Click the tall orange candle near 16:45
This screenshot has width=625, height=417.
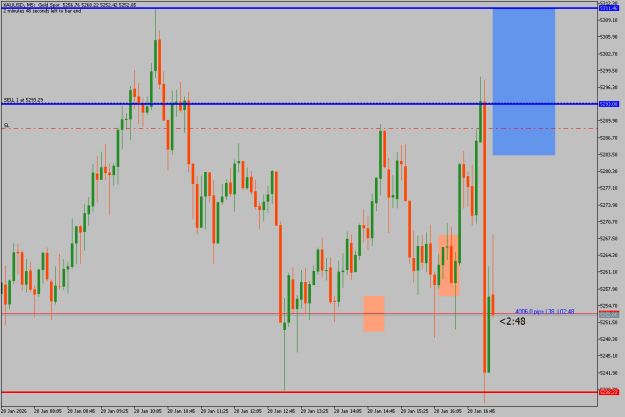(x=485, y=238)
